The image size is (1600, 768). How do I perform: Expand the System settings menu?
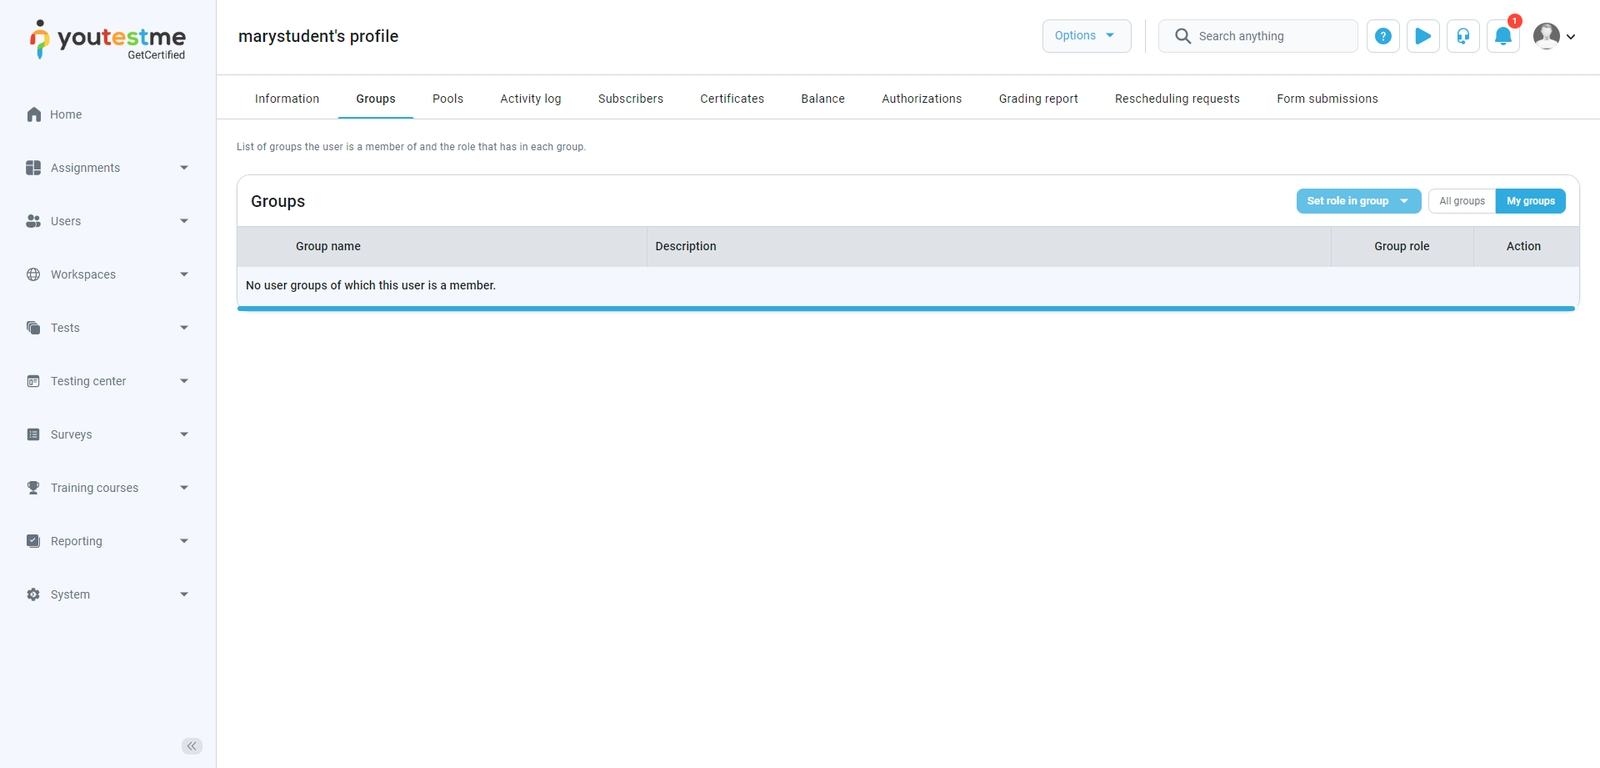[x=107, y=594]
